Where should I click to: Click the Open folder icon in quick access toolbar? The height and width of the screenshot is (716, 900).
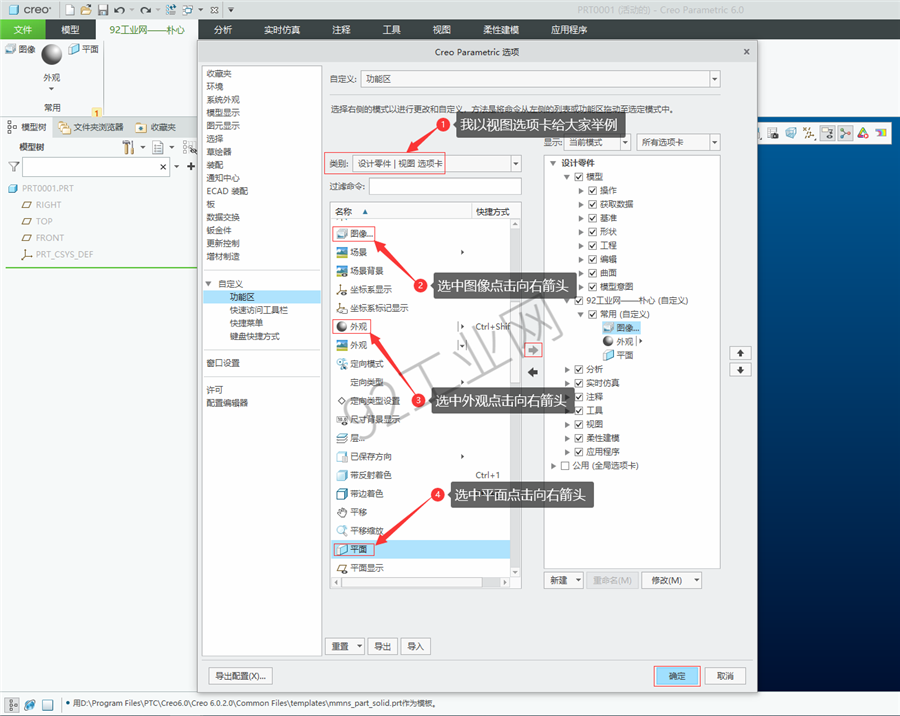tap(86, 10)
